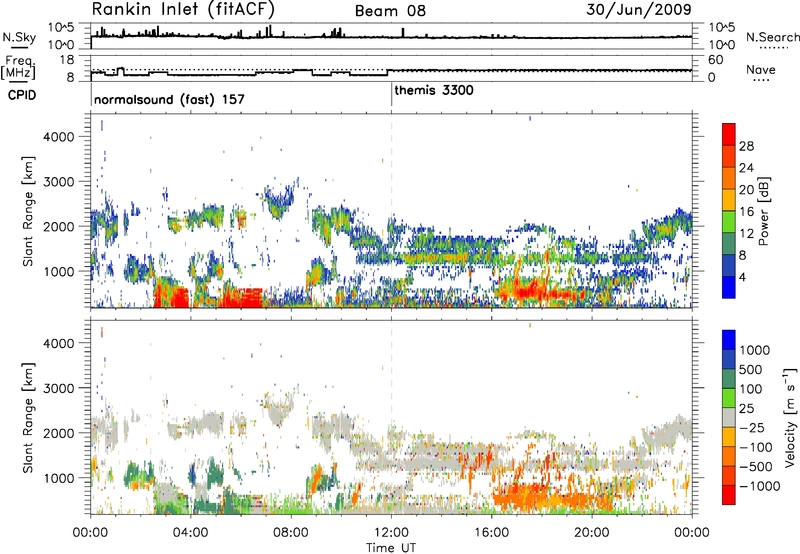Click the date "30/Jun/2009"
Viewport: 800px width, 554px height.
coord(638,10)
